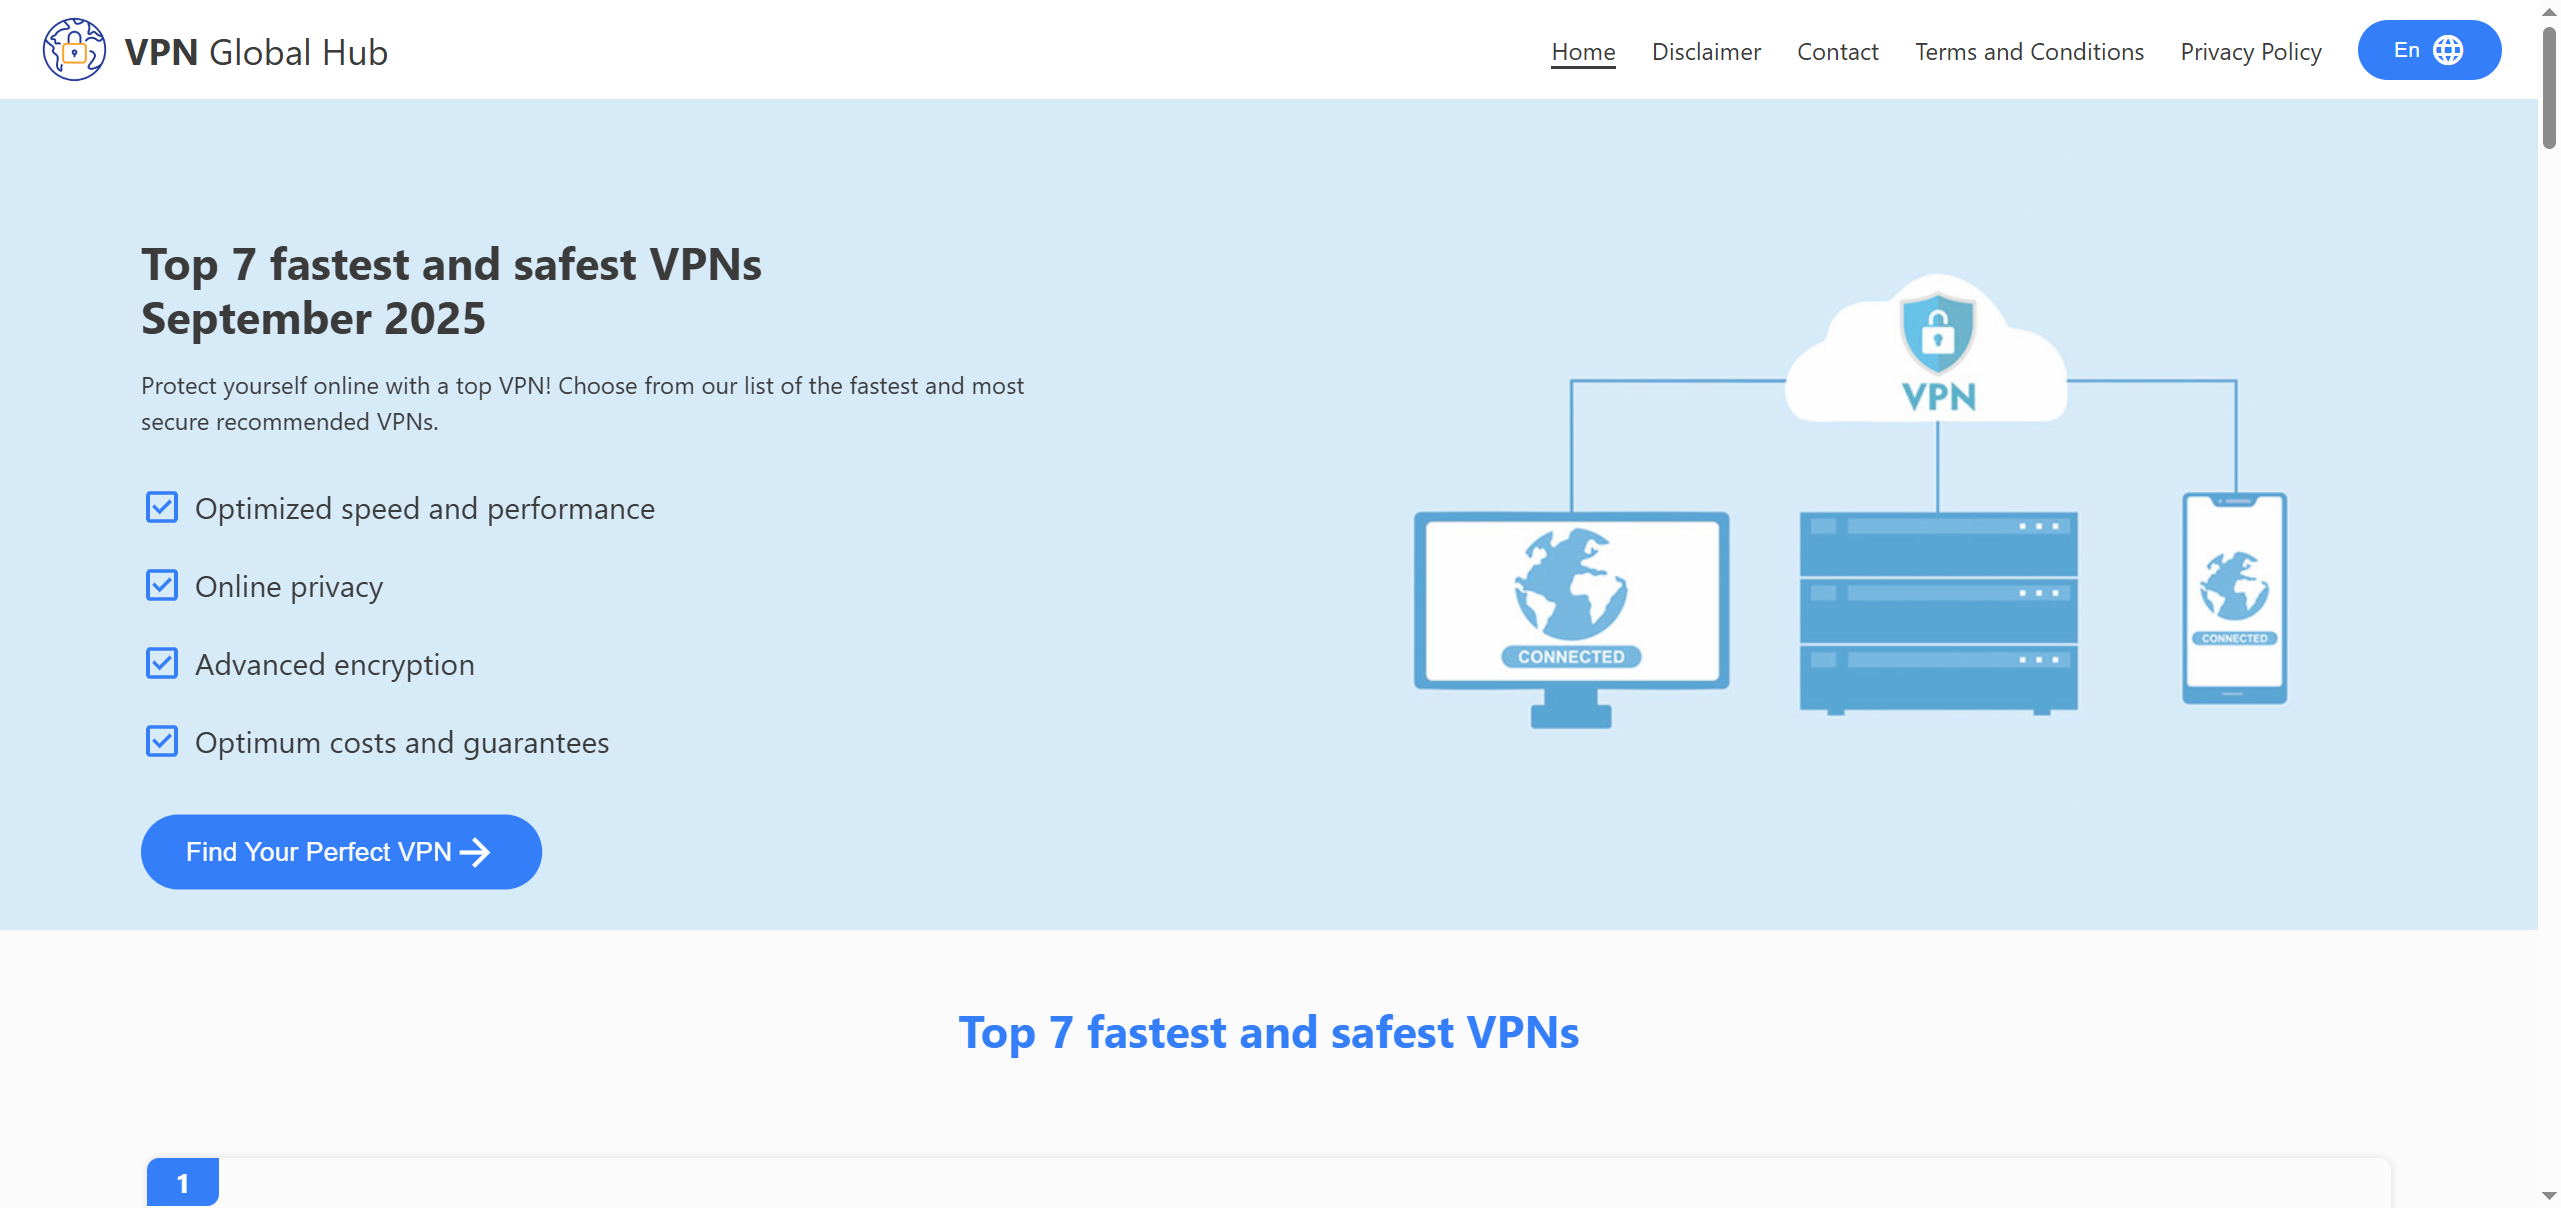Open the En language selector dropdown
Screen dimensions: 2561x1208
pos(2427,50)
